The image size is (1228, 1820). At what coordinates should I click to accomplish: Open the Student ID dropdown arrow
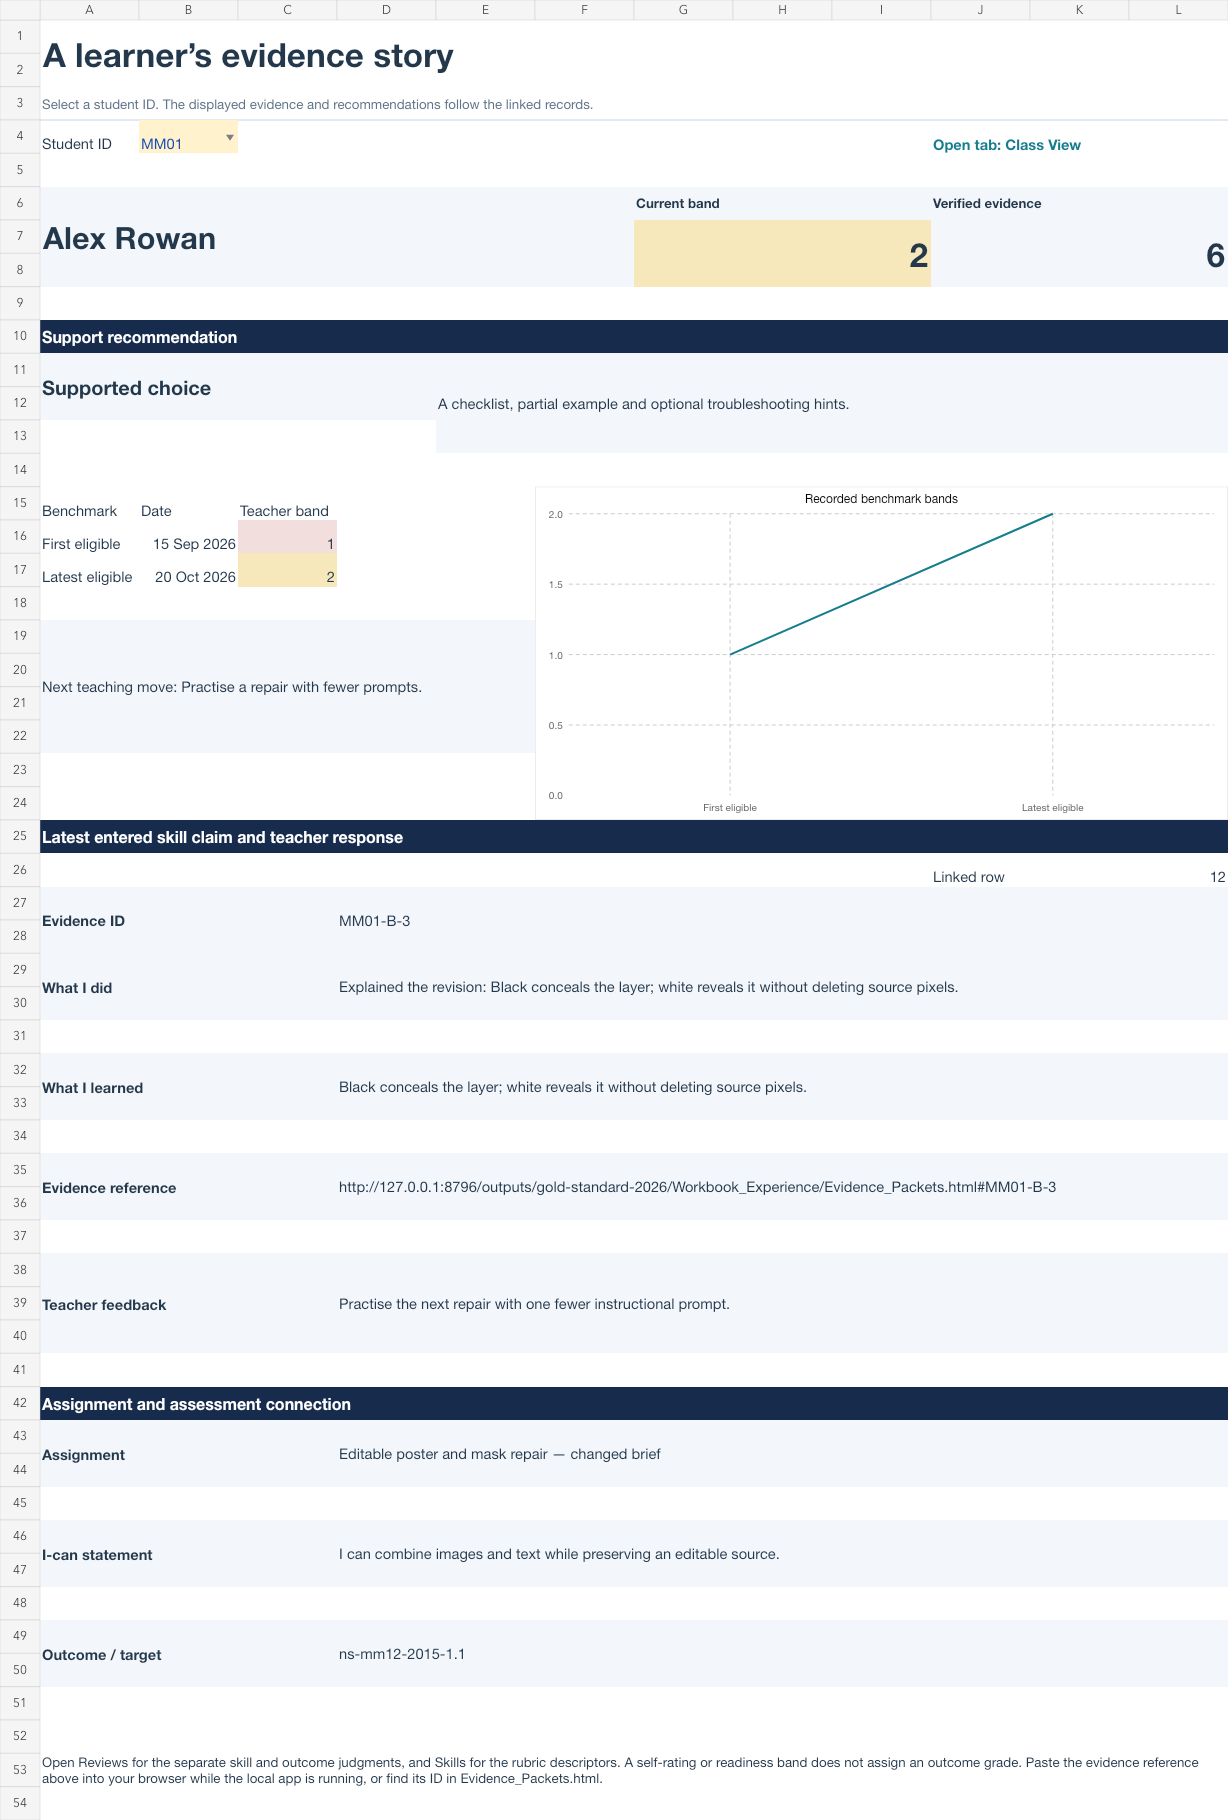(x=230, y=137)
